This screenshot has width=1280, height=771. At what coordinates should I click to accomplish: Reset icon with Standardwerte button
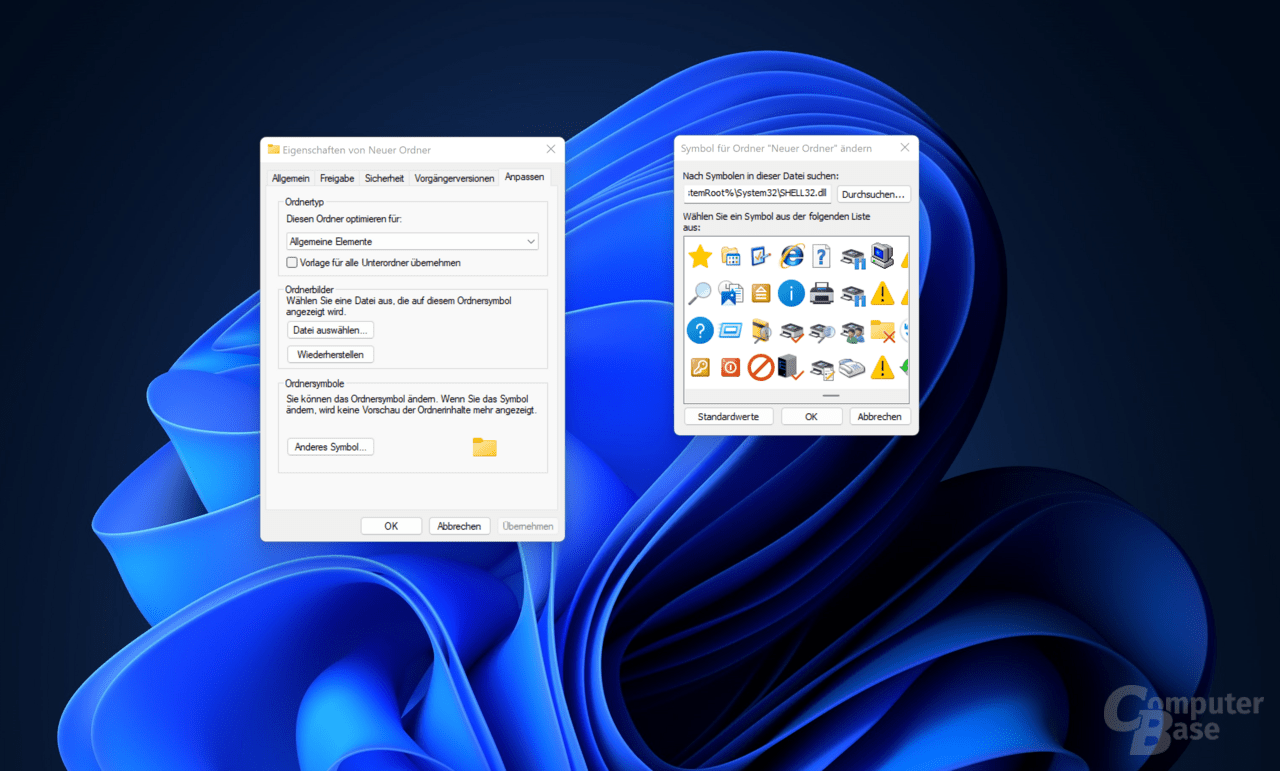tap(728, 416)
